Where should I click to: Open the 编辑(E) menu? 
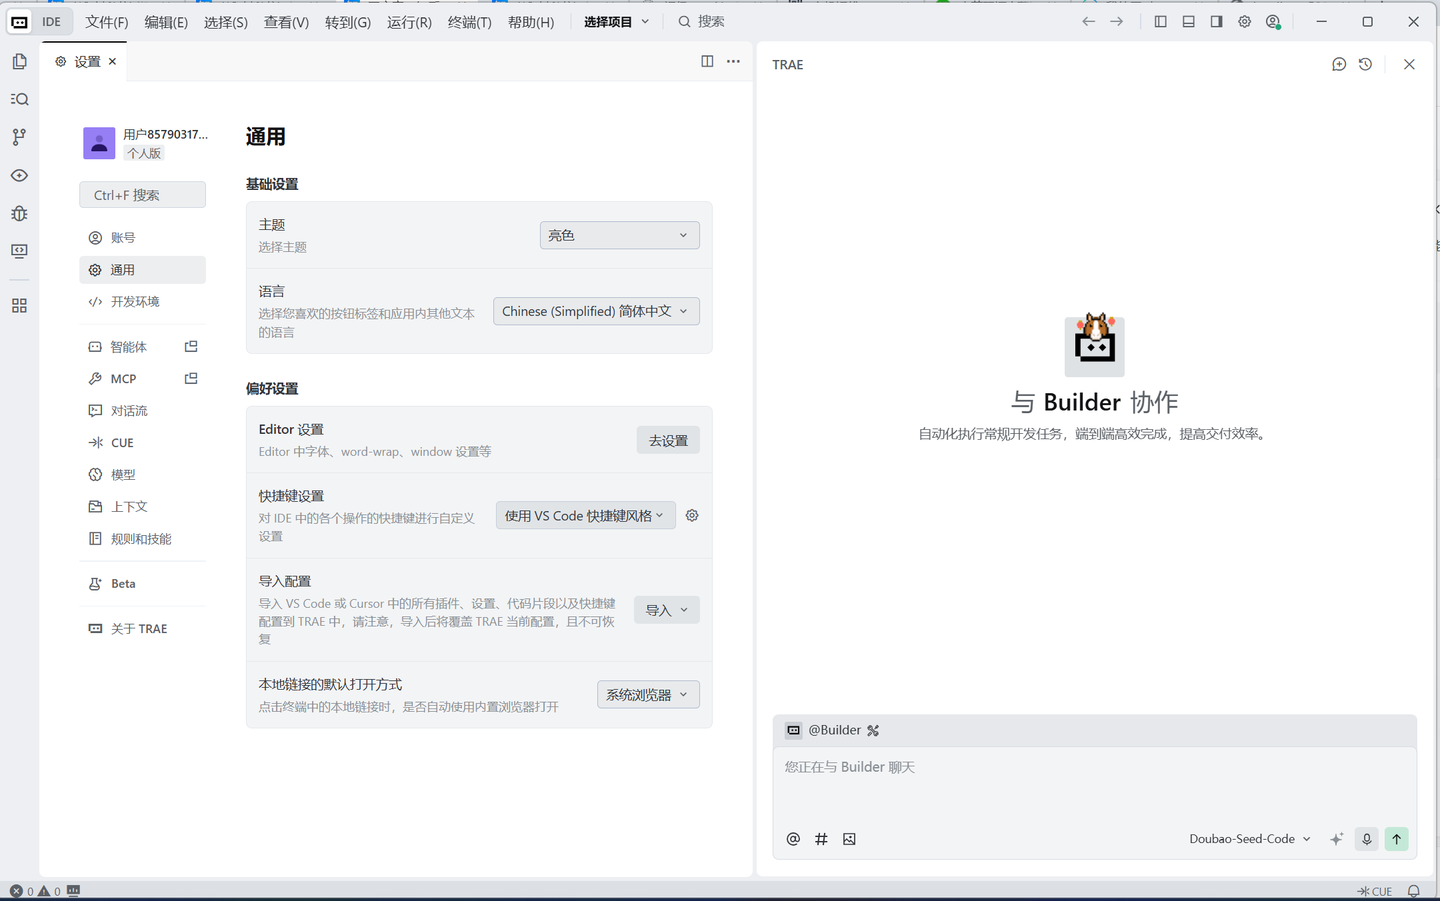[x=166, y=21]
